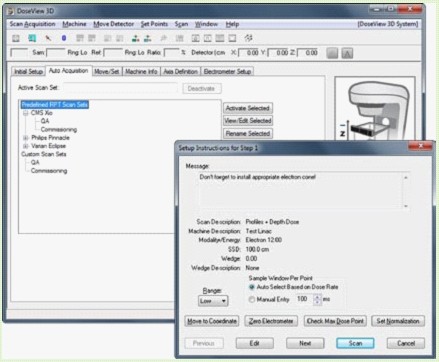Viewport: 439px width, 362px height.
Task: Open the Move Detector menu
Action: pyautogui.click(x=114, y=24)
